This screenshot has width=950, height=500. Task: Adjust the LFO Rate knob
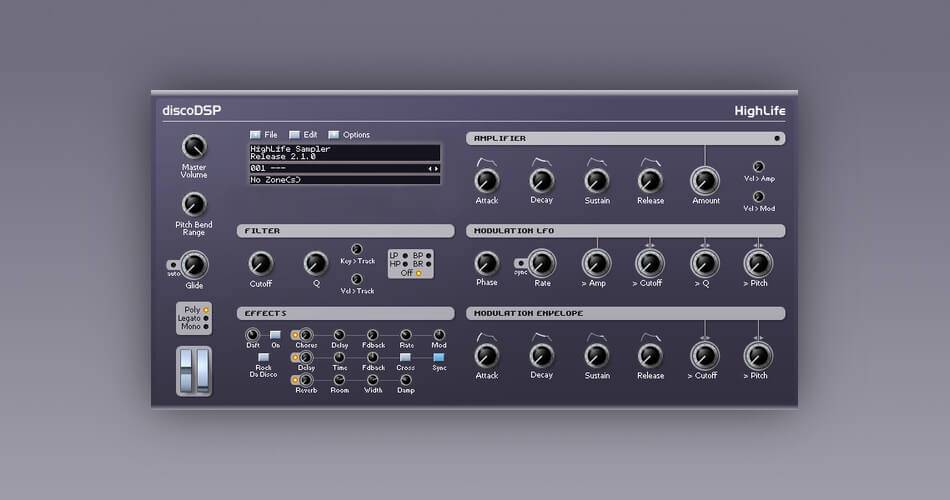tap(542, 264)
